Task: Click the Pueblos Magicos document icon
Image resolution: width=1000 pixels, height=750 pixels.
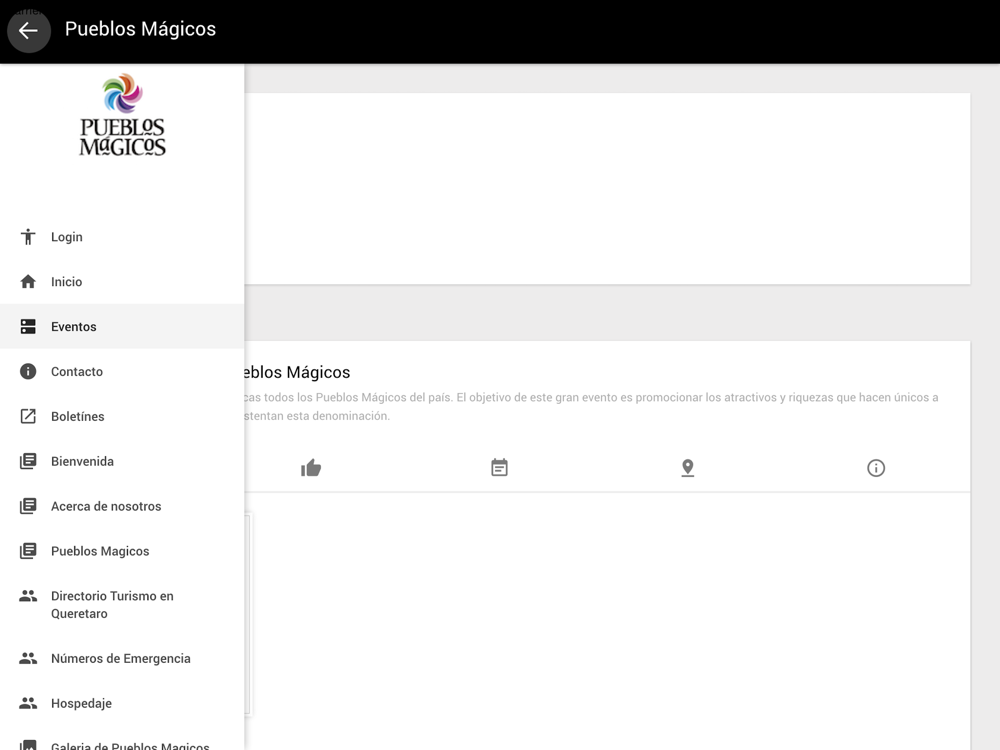Action: (x=28, y=551)
